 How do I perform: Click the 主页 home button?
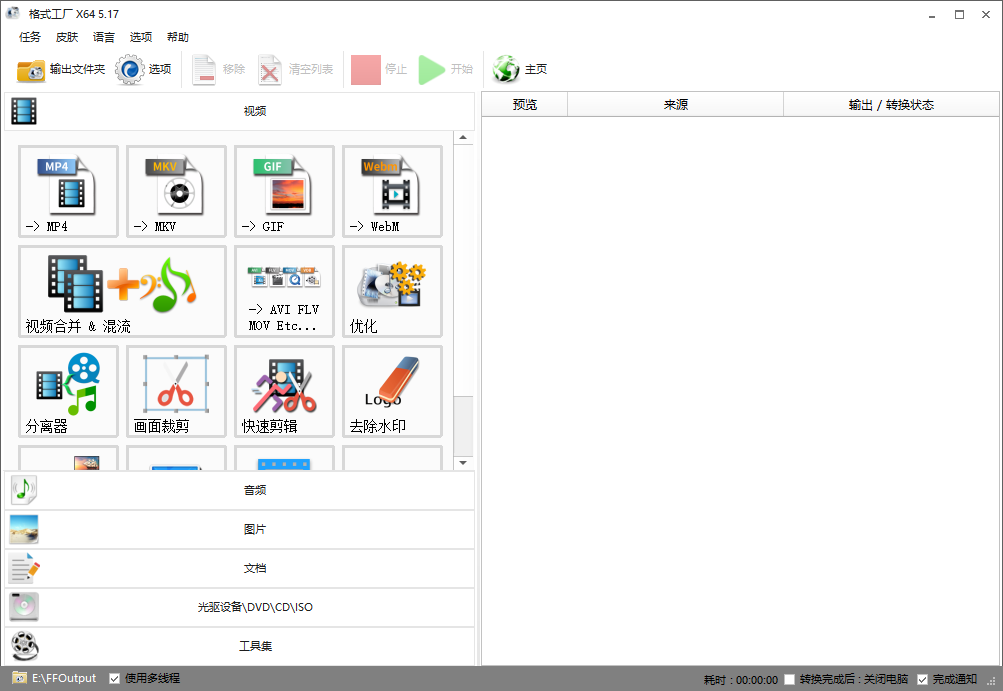click(521, 69)
